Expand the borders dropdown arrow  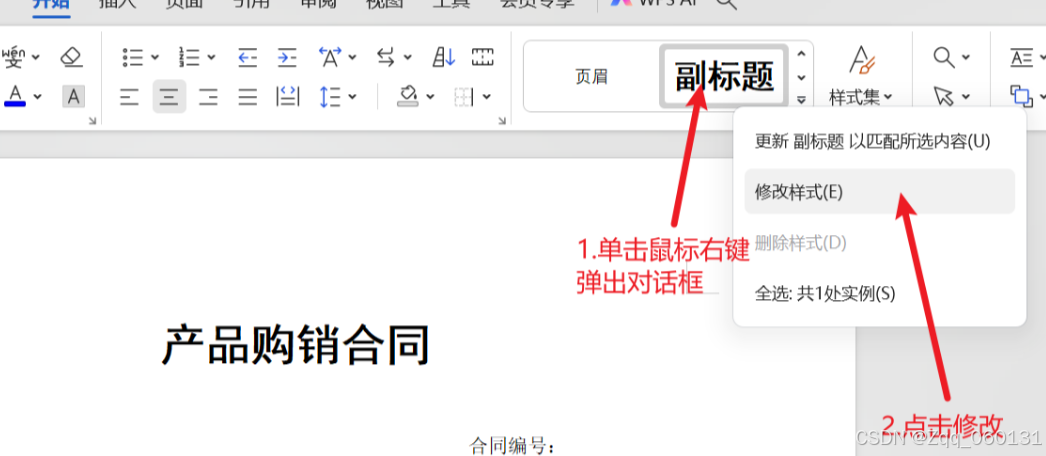(487, 97)
